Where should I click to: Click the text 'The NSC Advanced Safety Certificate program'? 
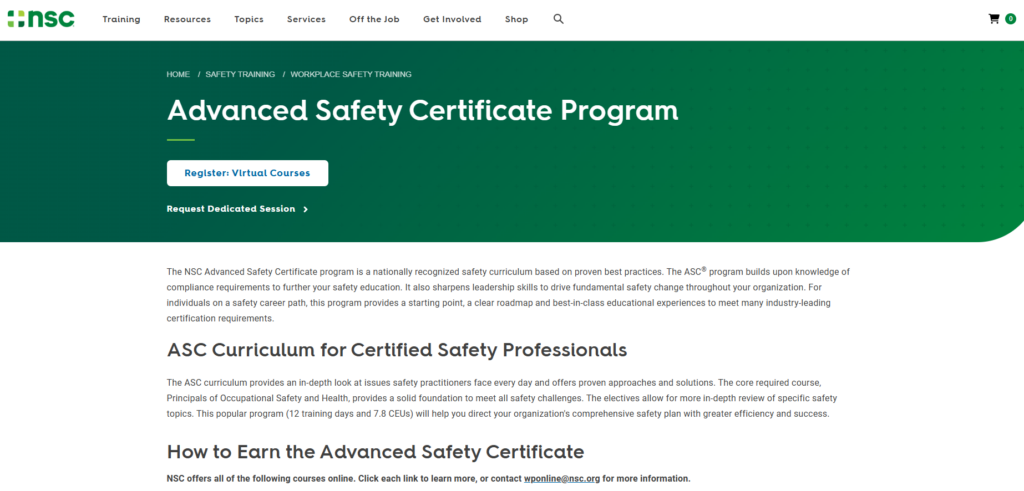[261, 272]
